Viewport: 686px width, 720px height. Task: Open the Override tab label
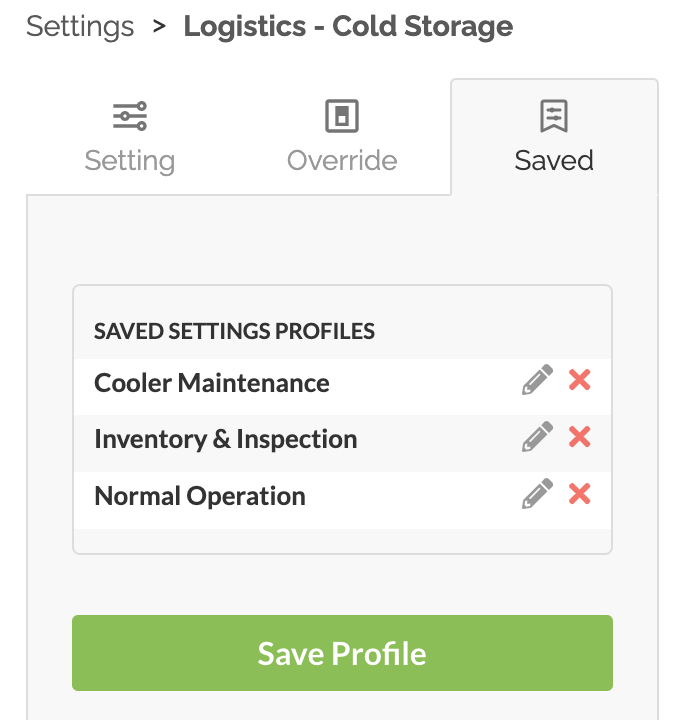[342, 161]
